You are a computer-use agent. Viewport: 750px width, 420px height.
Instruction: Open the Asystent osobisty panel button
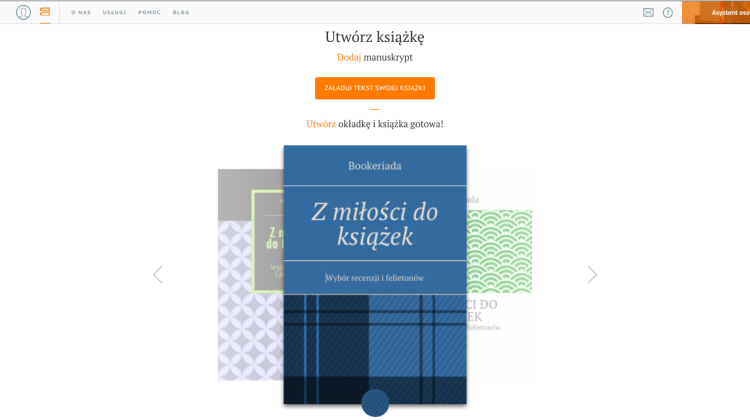point(716,12)
